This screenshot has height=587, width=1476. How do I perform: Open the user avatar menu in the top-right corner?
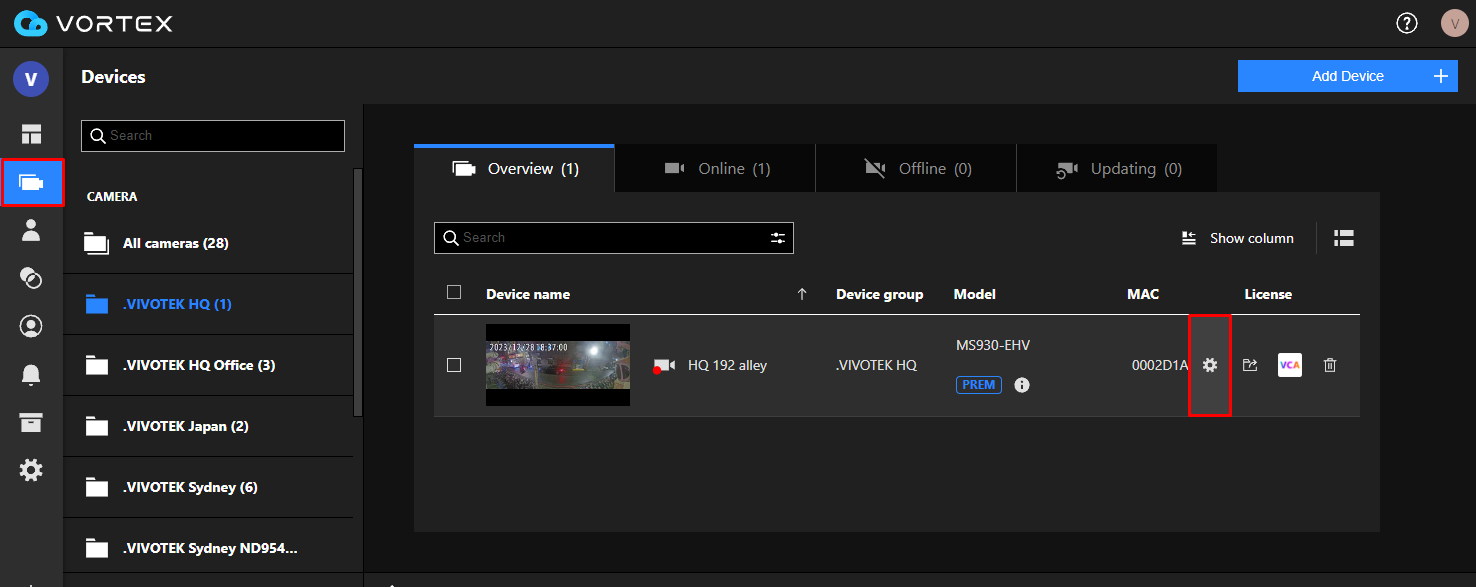(1454, 22)
